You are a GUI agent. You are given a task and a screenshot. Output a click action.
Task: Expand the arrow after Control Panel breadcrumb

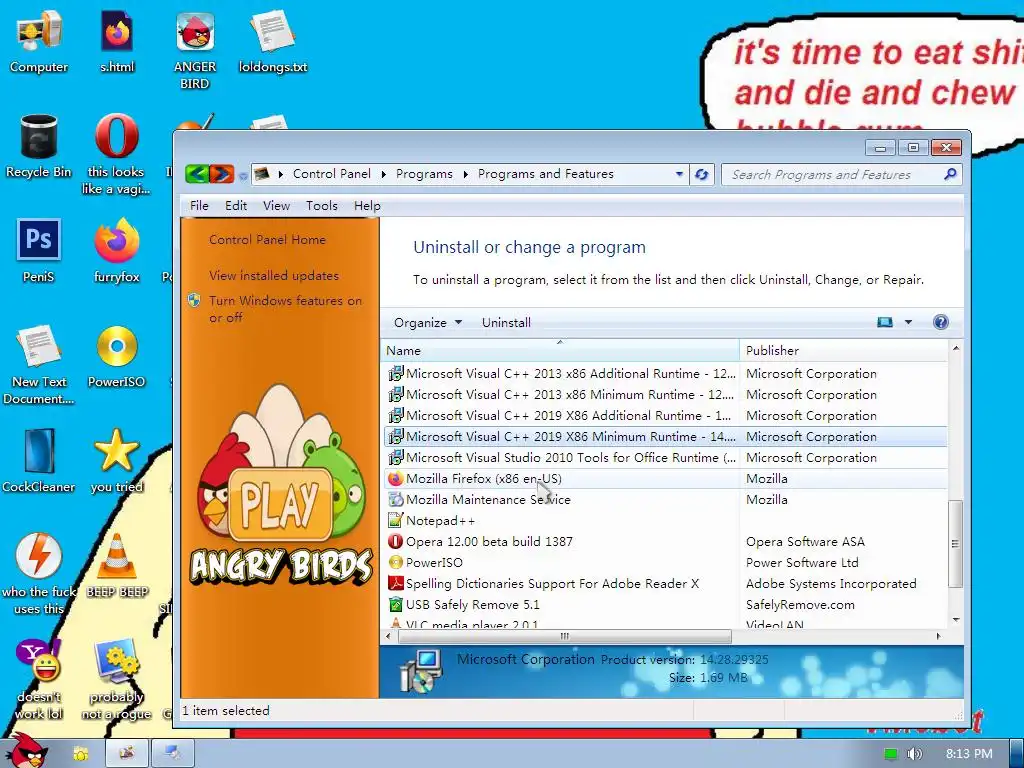point(383,174)
